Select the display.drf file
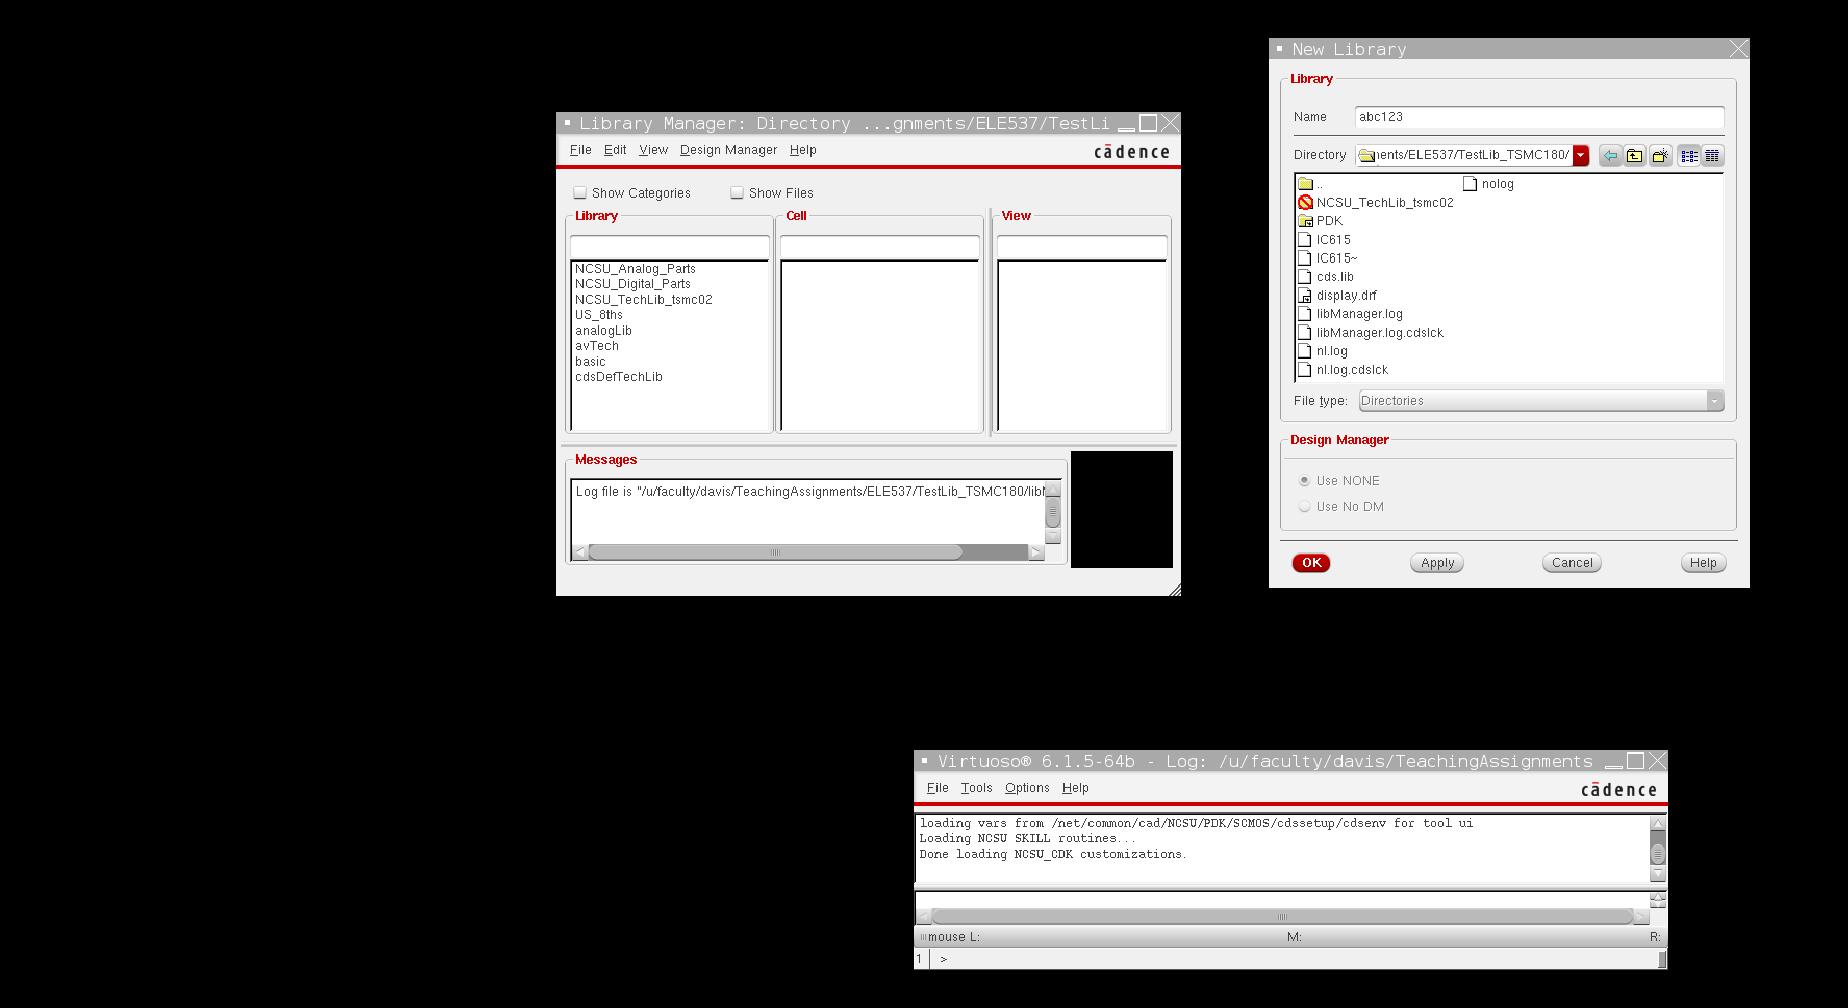The image size is (1848, 1008). point(1337,295)
